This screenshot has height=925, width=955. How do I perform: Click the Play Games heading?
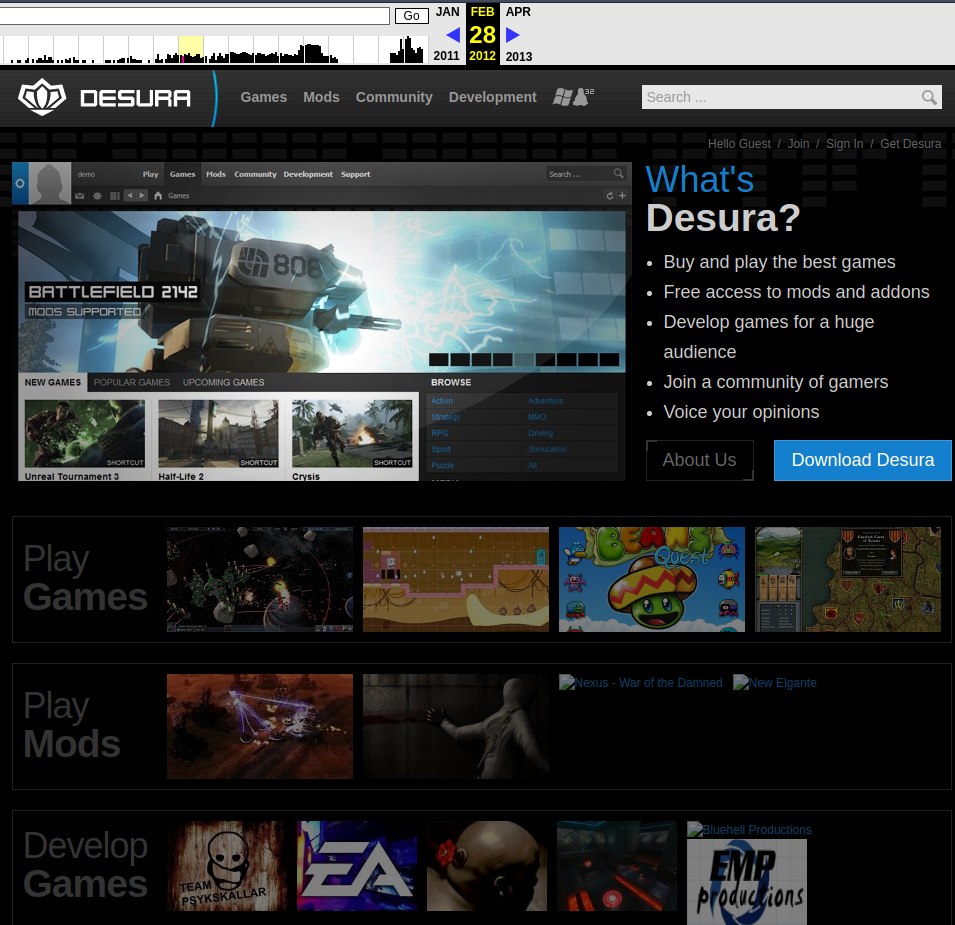point(85,578)
